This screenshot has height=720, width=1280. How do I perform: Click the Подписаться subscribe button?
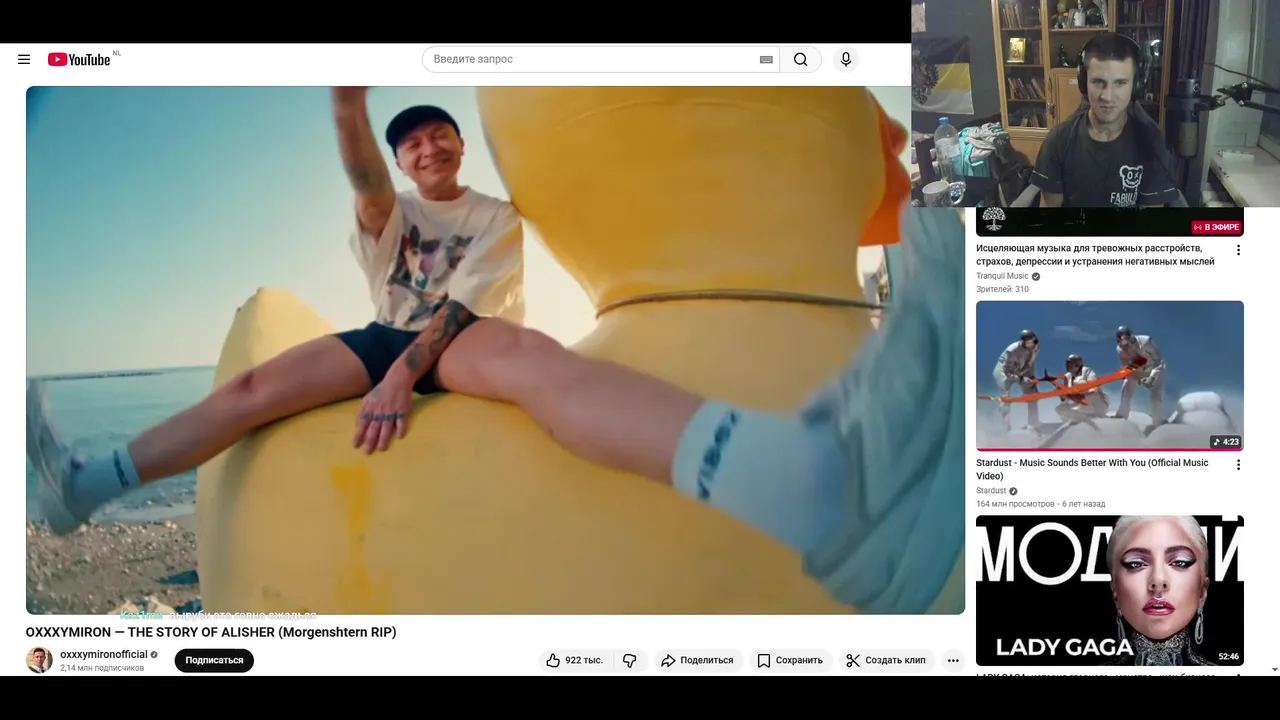[x=214, y=660]
